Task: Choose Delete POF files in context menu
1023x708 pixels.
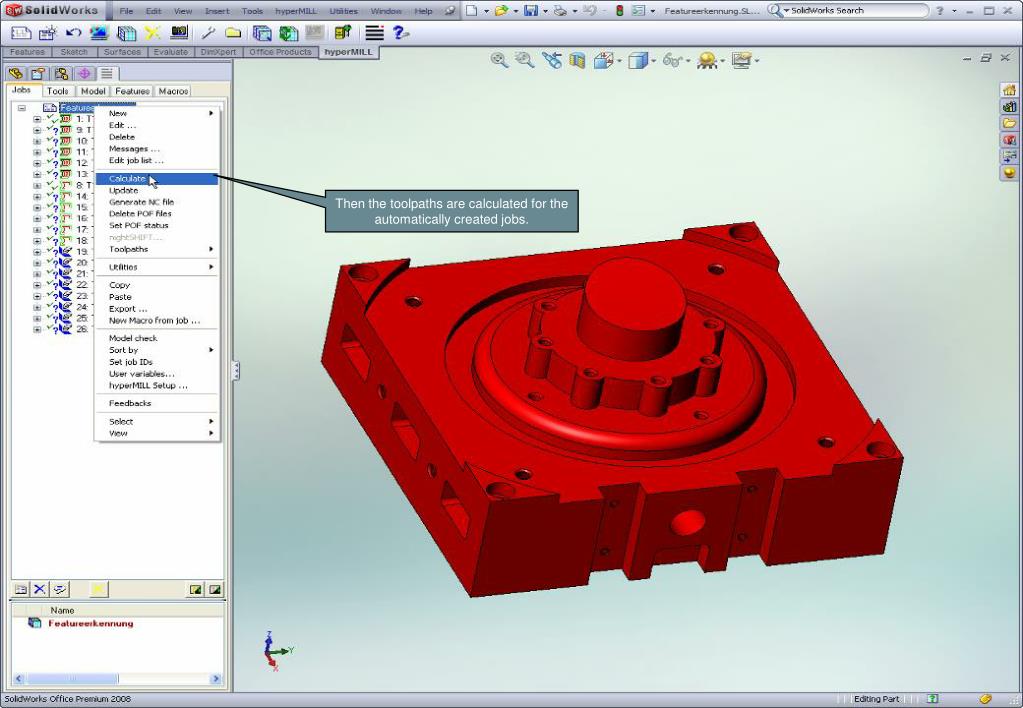Action: click(157, 214)
